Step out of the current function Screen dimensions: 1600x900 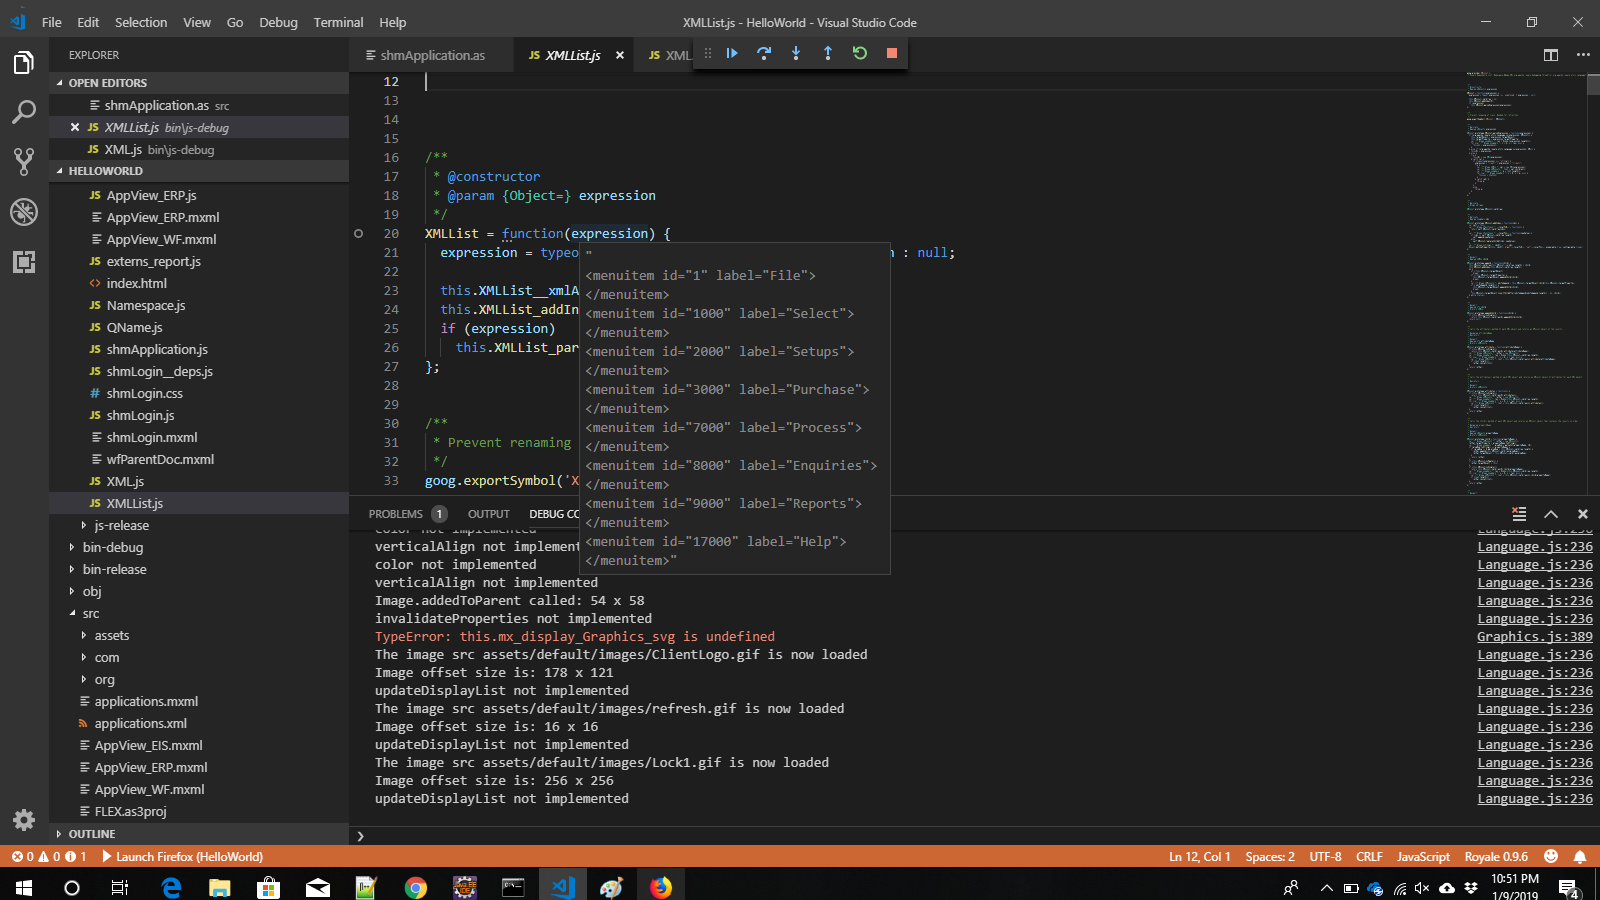828,54
